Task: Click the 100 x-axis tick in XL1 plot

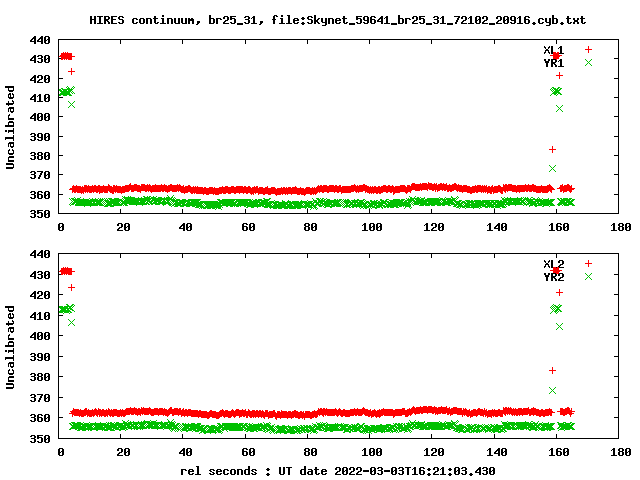Action: [371, 227]
